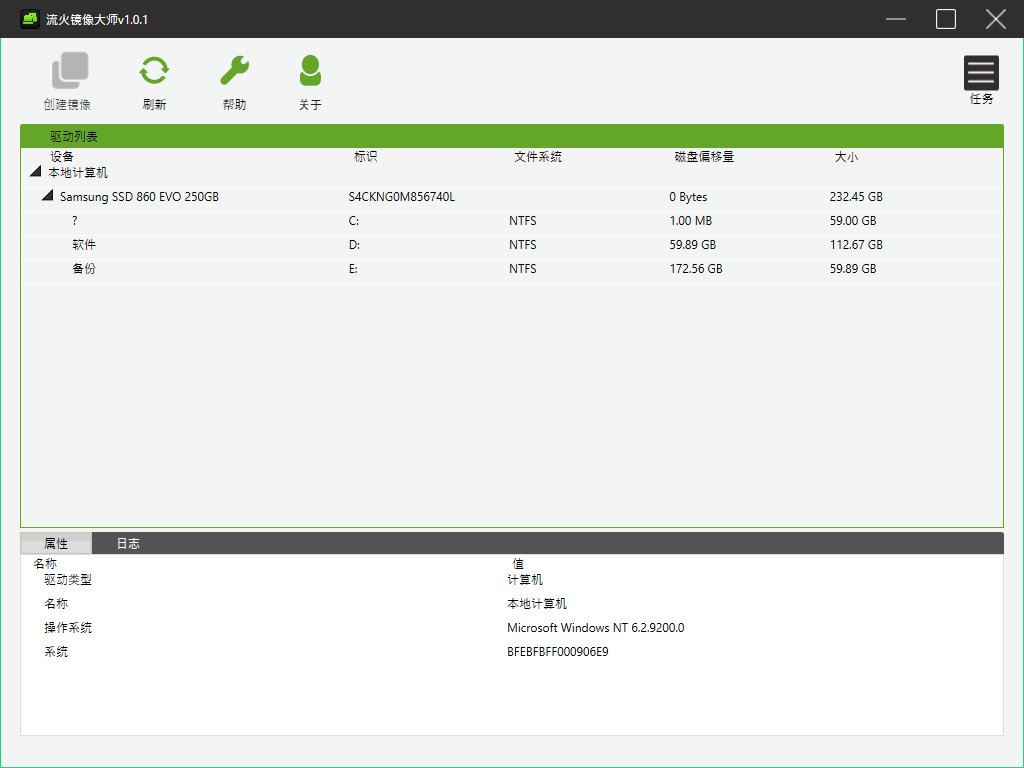Click the D: drive letter cell

click(354, 245)
